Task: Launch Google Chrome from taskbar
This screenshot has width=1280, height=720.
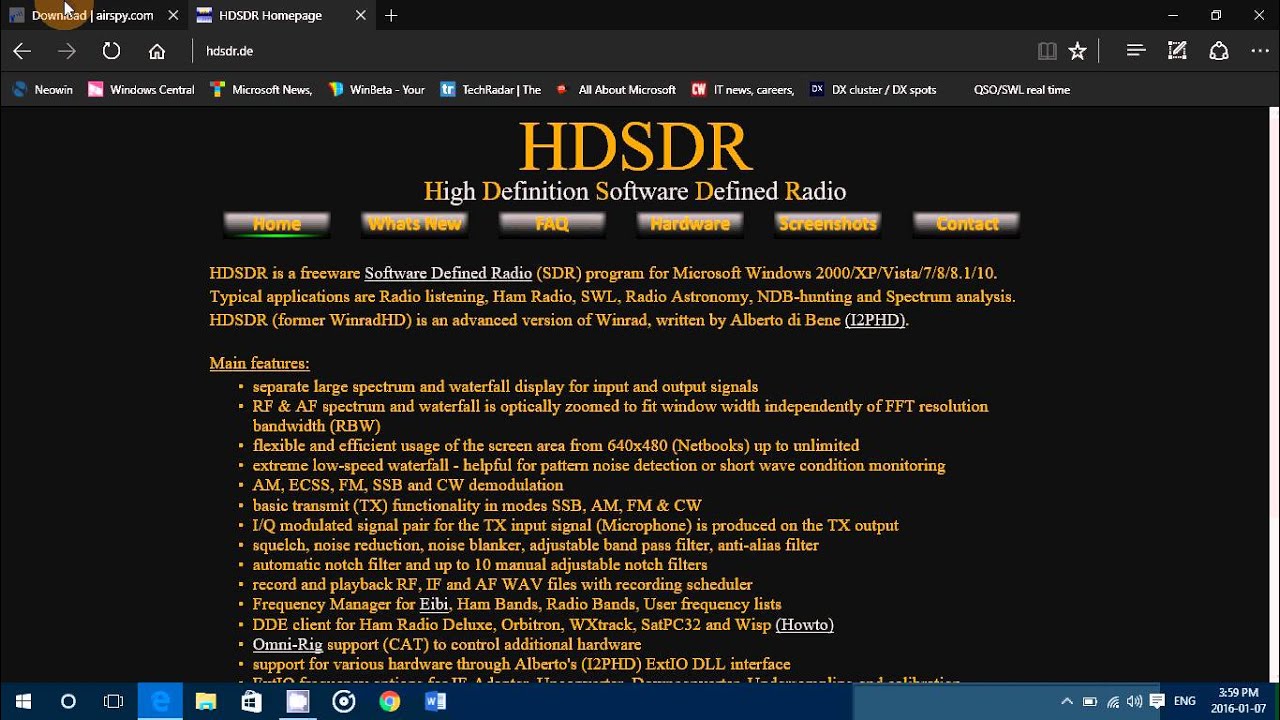Action: tap(390, 702)
